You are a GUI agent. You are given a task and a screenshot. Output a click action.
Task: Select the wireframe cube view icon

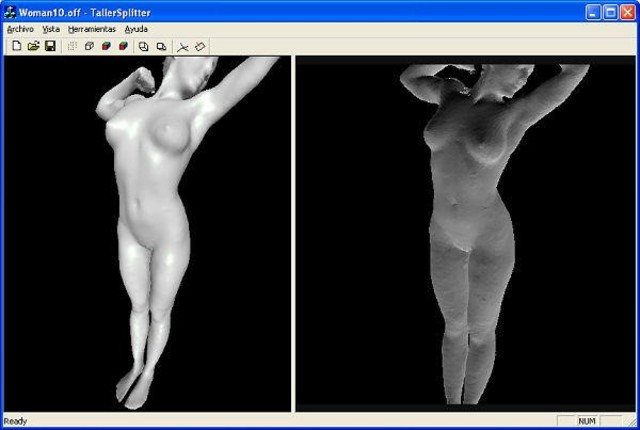click(89, 46)
